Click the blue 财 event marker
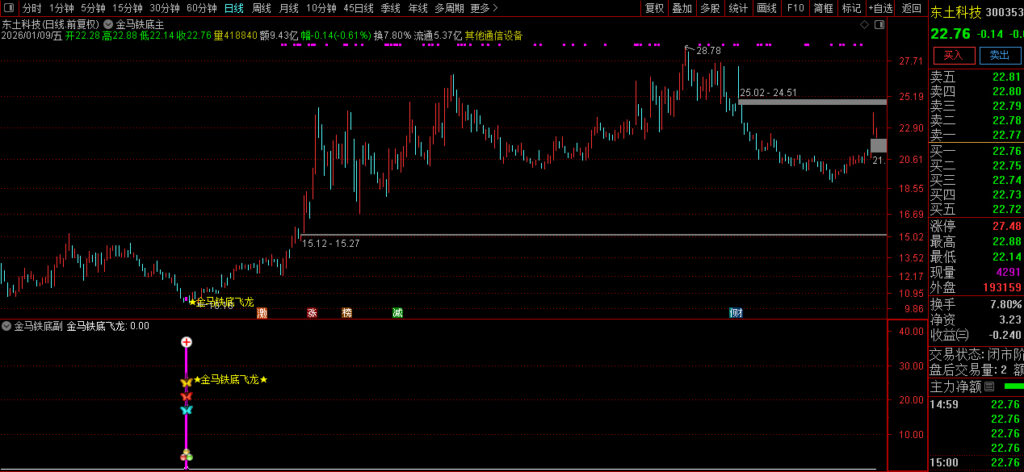The width and height of the screenshot is (1024, 472). (736, 313)
